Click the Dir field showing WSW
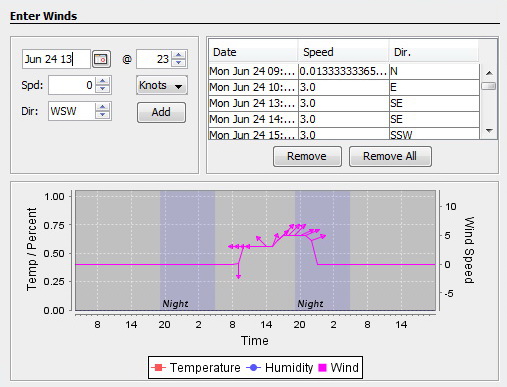This screenshot has height=387, width=507. point(72,111)
